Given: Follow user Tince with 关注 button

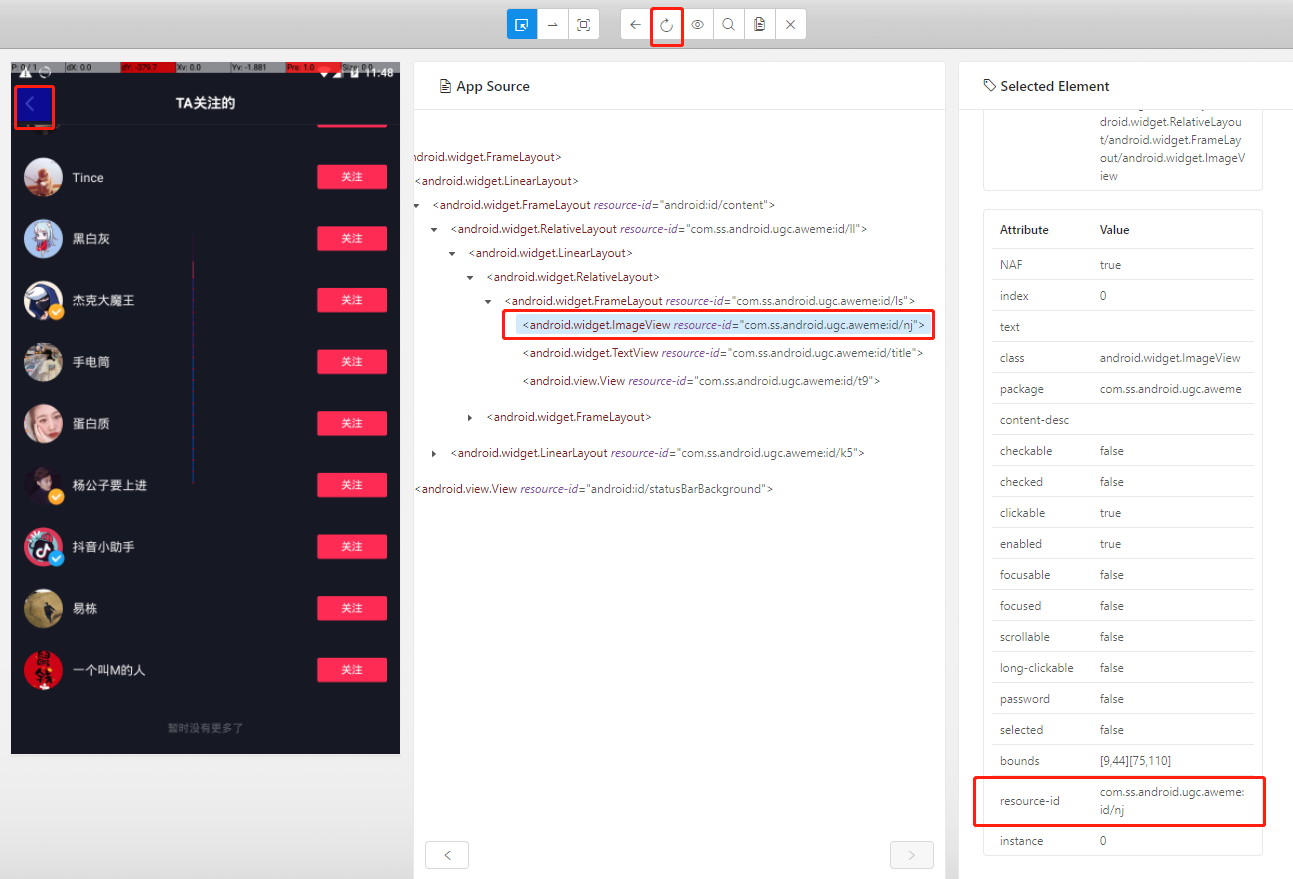Looking at the screenshot, I should tap(352, 177).
